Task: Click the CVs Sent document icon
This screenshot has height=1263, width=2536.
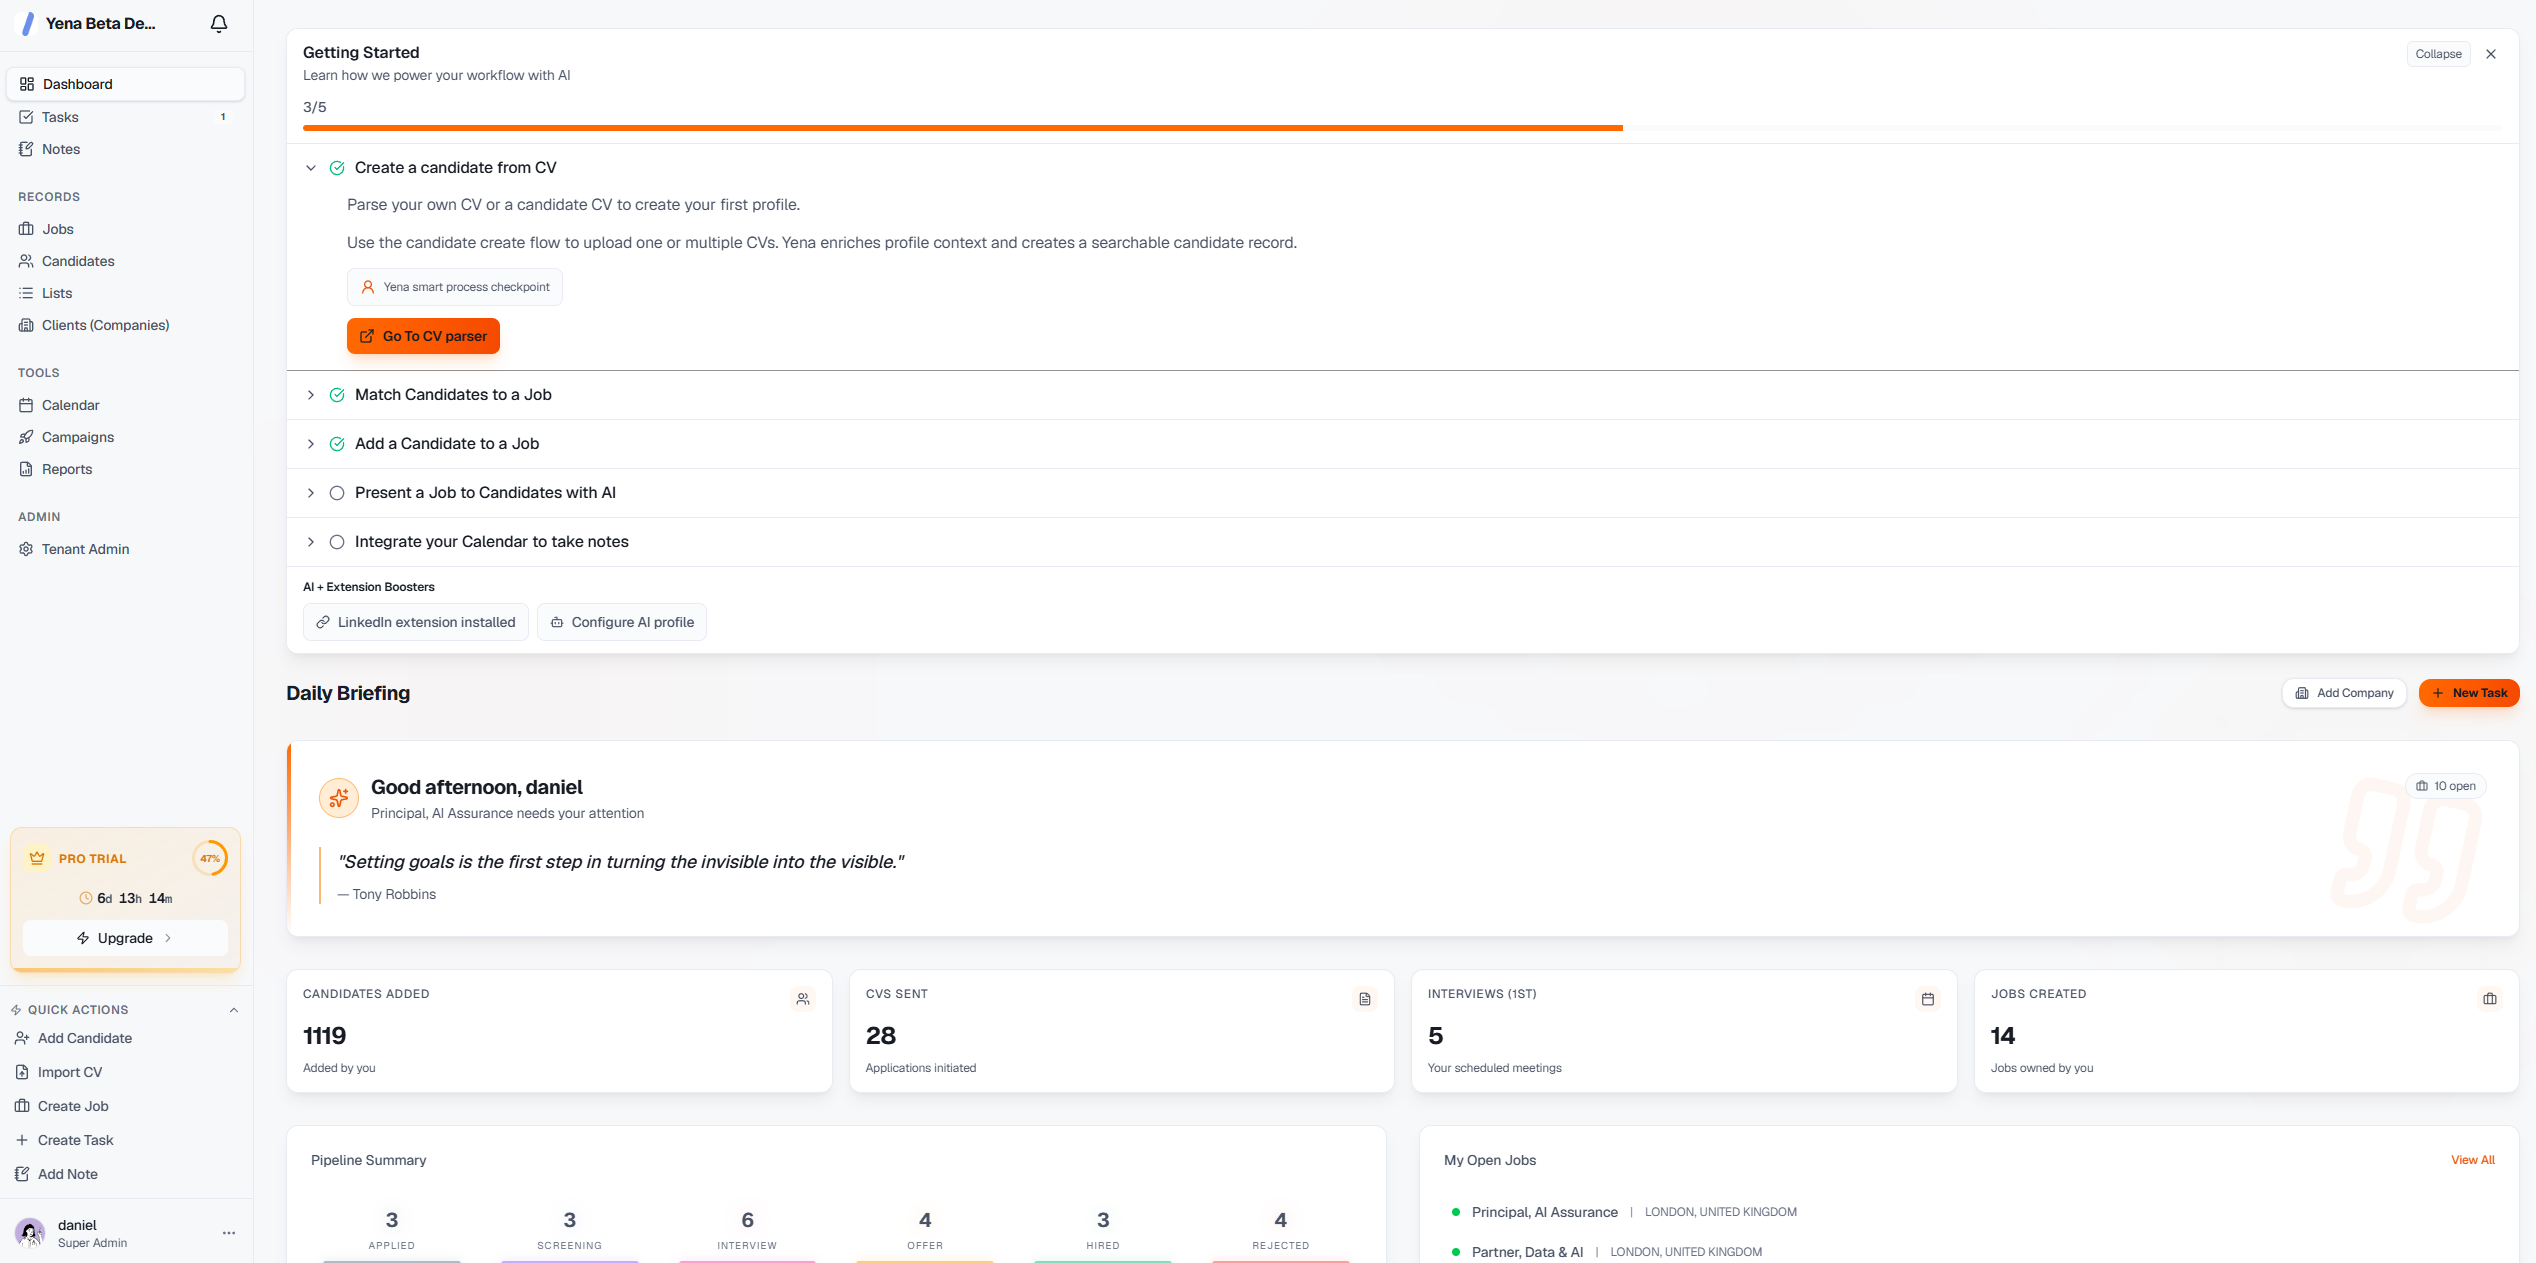Action: click(x=1365, y=999)
